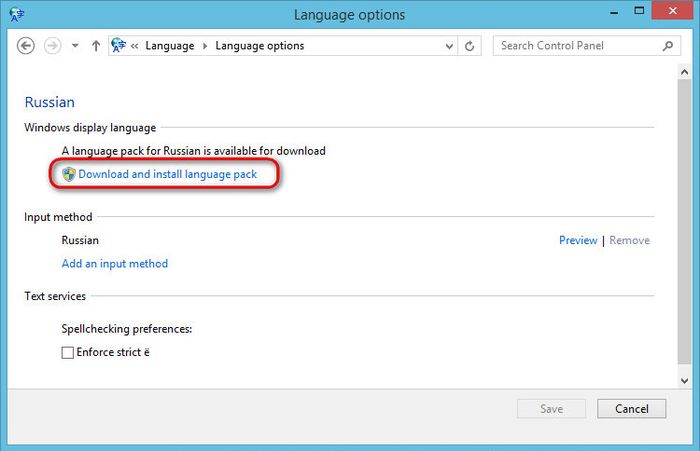Go up one level with Up arrow
The image size is (700, 451).
click(x=96, y=46)
